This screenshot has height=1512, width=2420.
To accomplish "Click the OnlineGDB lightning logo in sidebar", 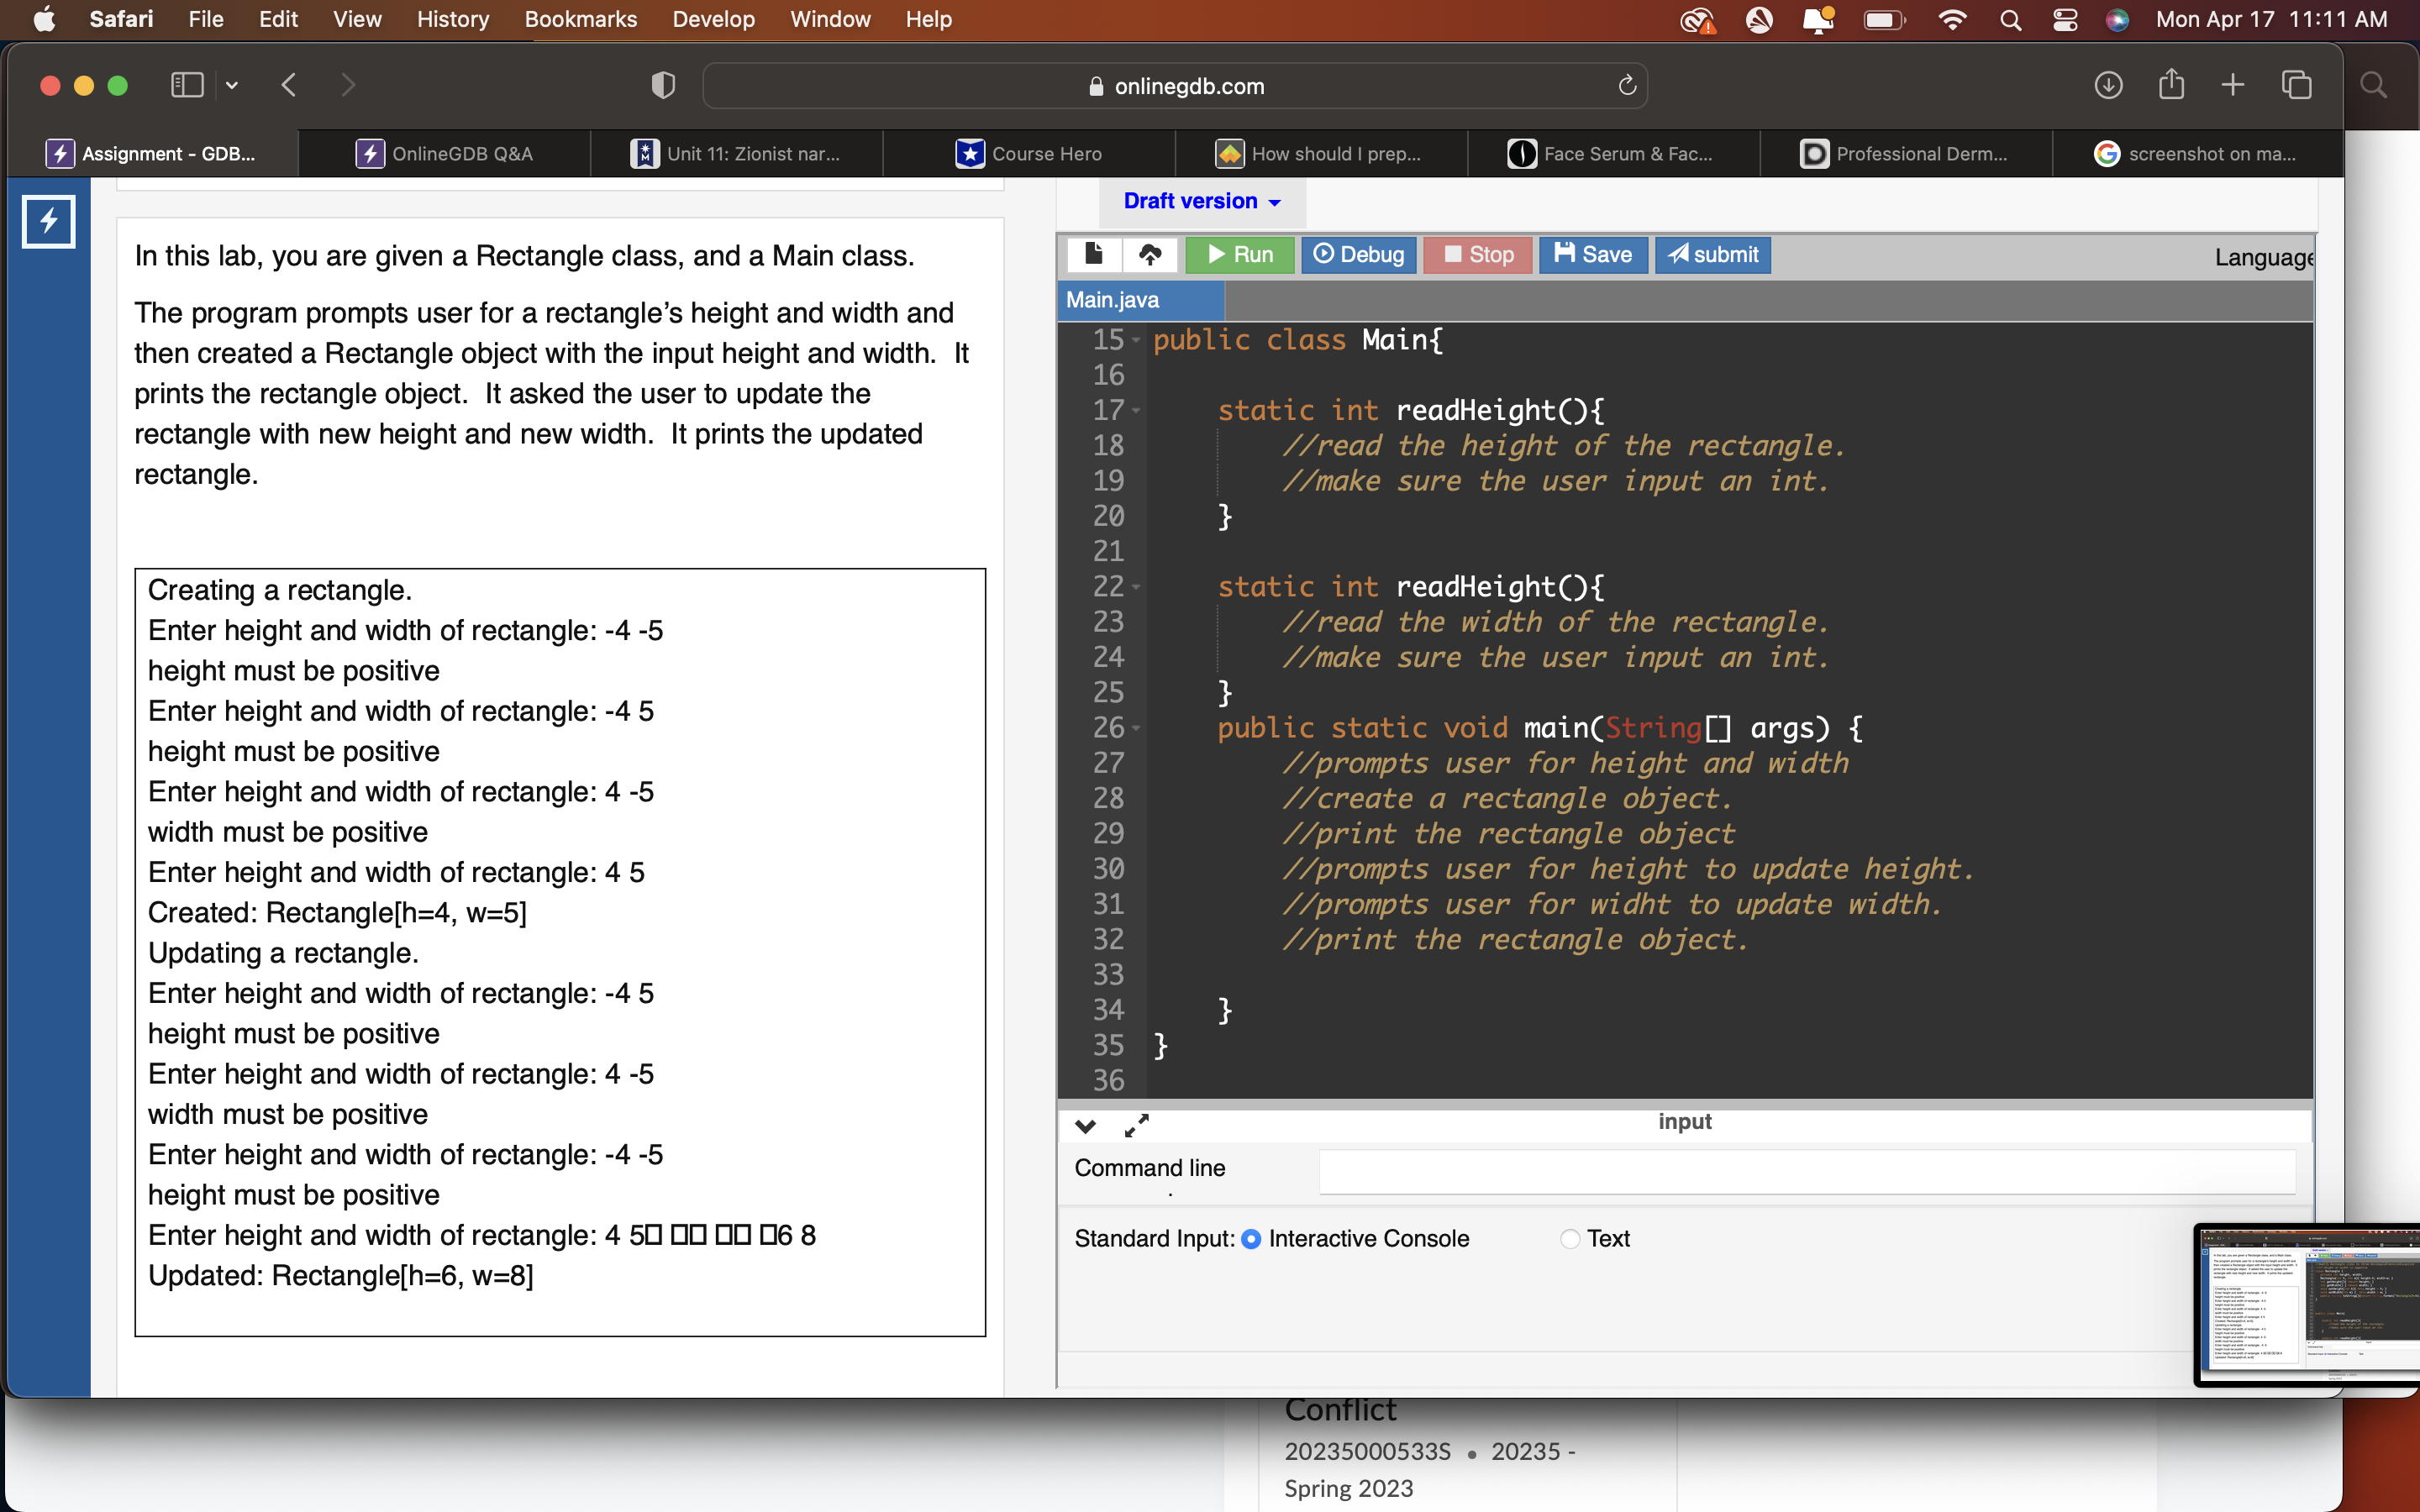I will [49, 221].
